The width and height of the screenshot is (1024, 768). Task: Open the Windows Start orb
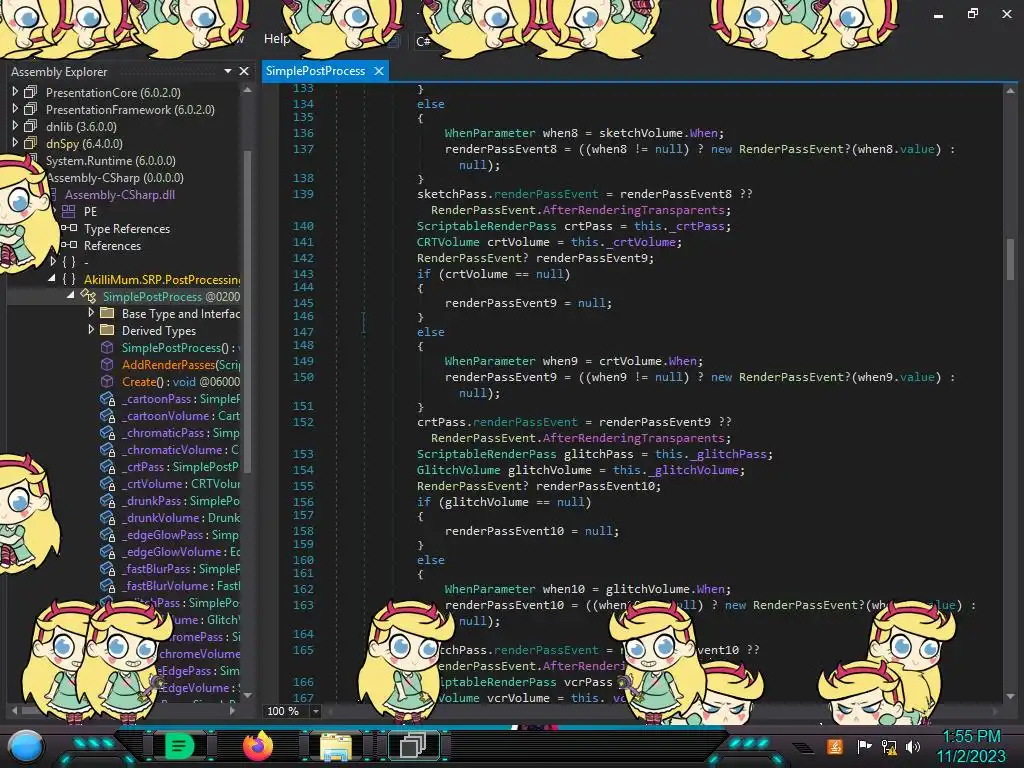(26, 746)
